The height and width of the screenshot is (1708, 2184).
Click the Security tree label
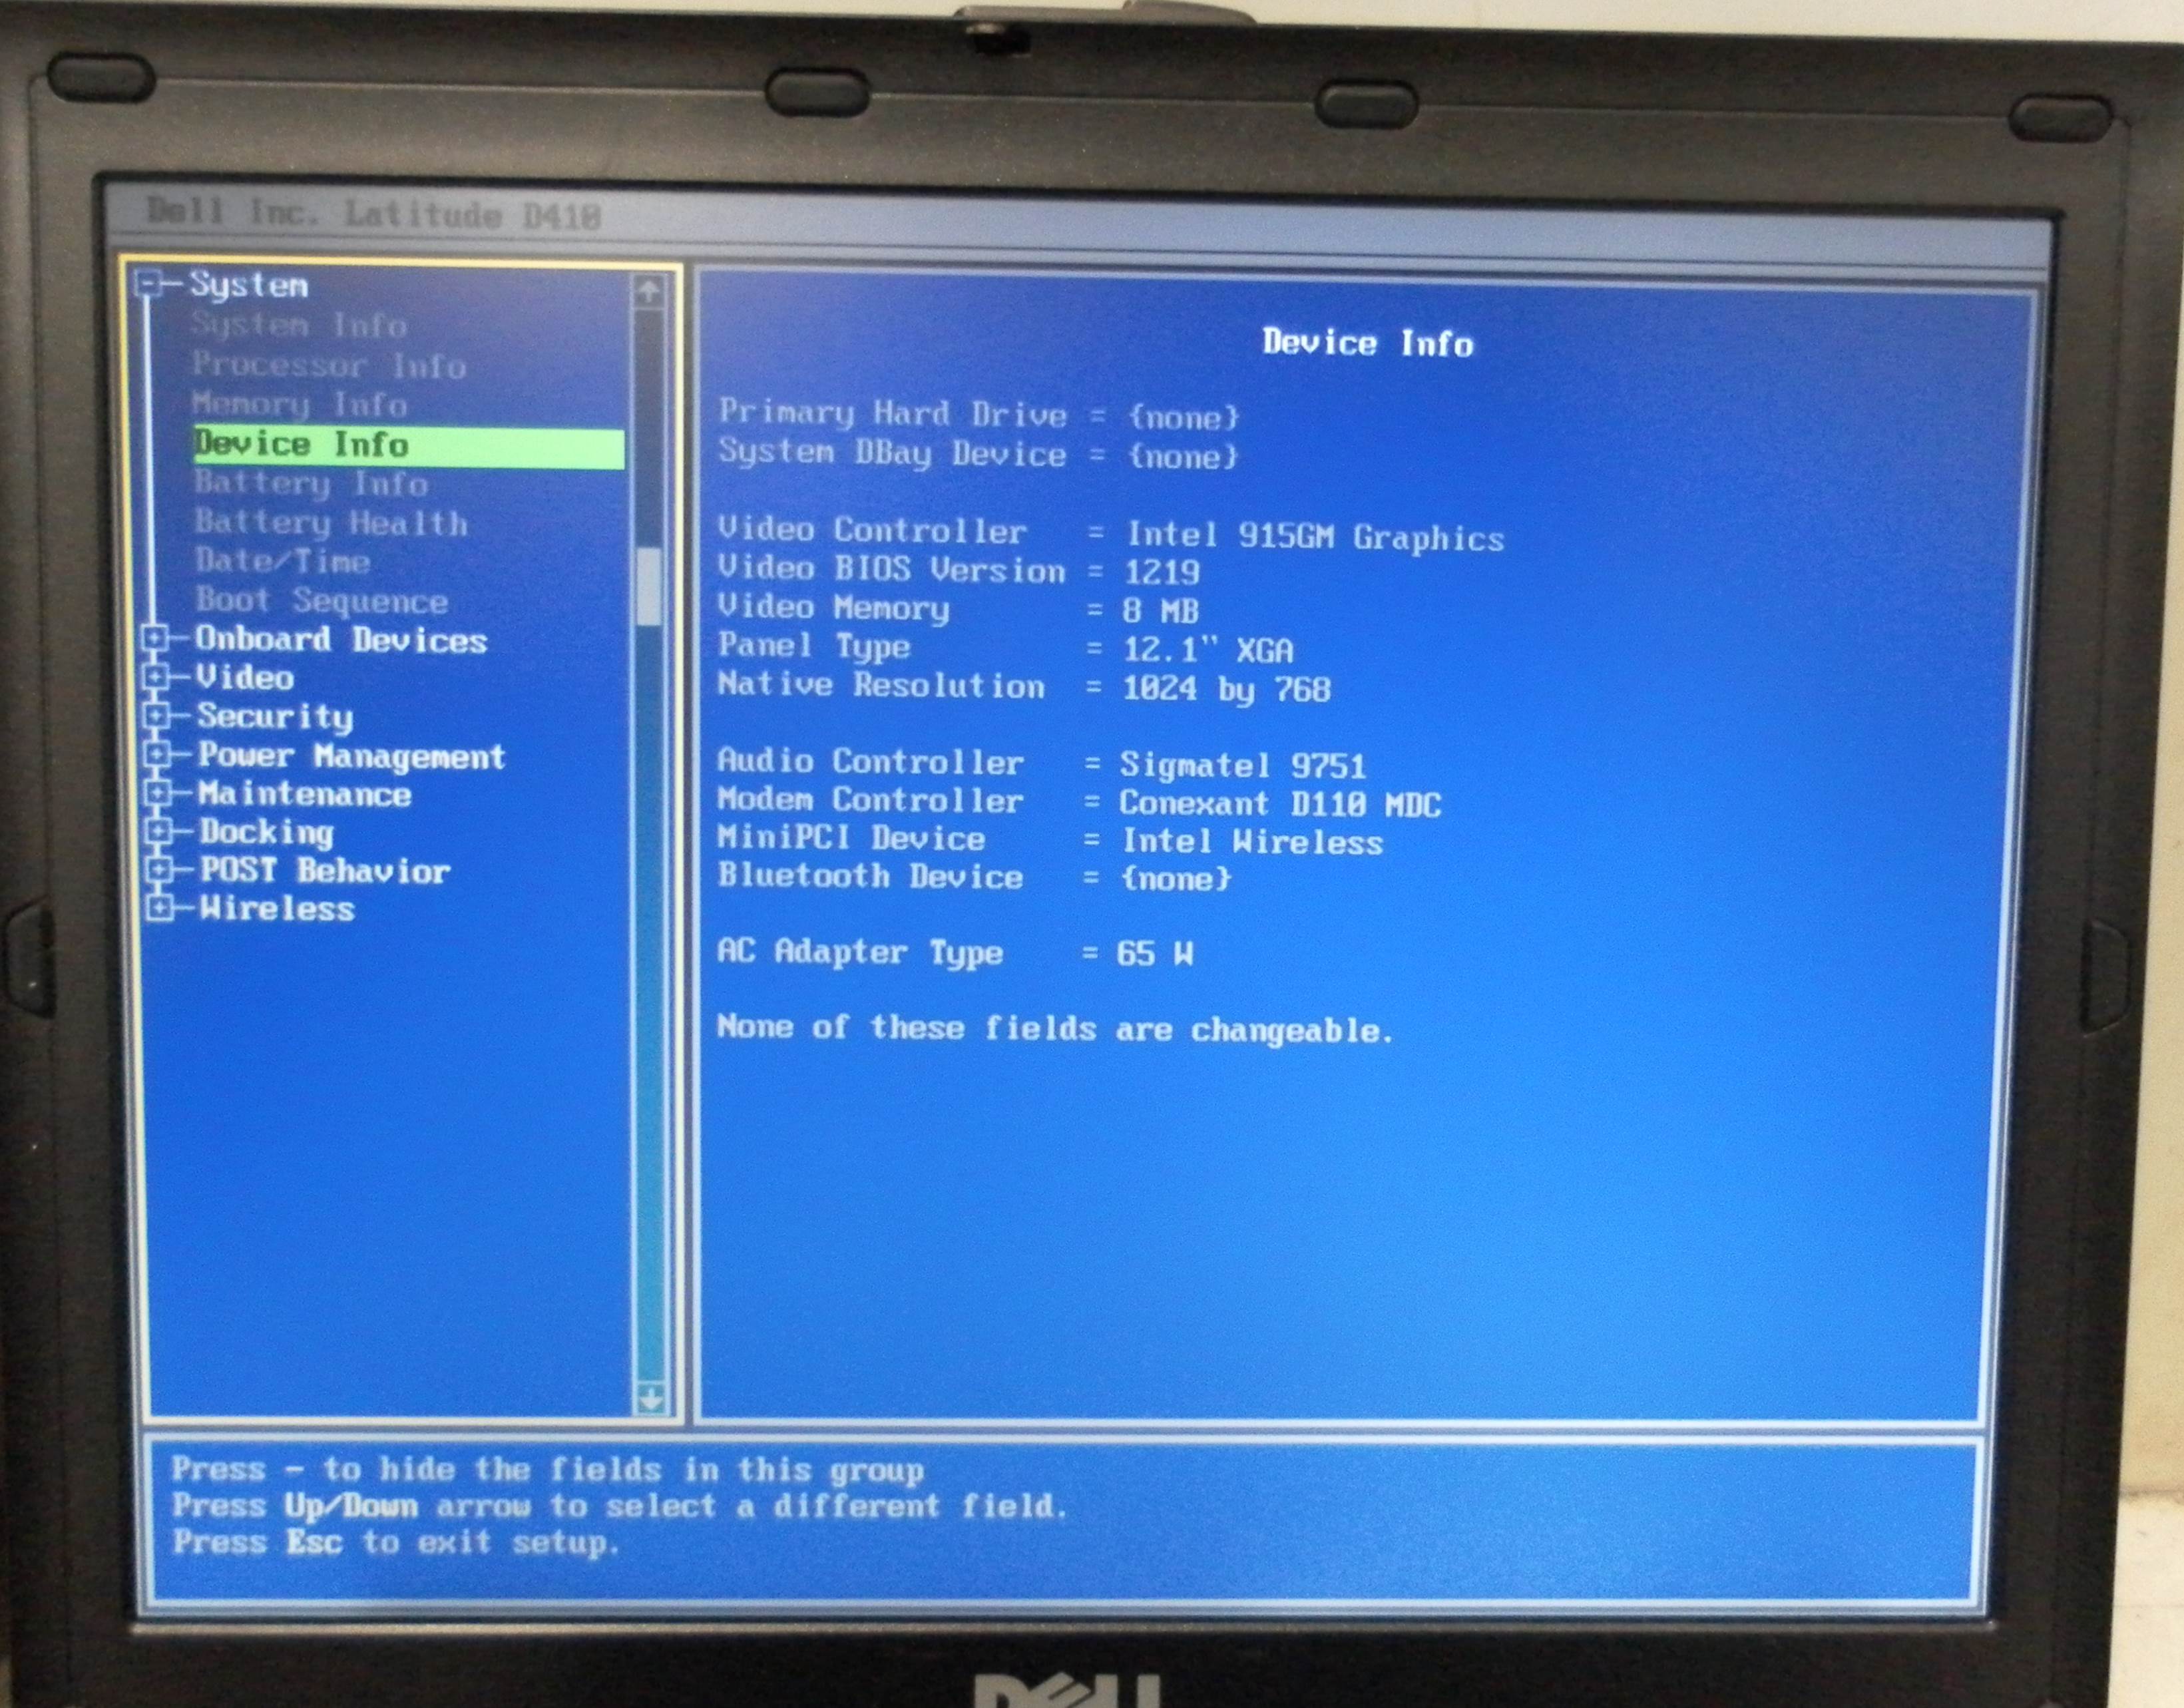tap(275, 717)
